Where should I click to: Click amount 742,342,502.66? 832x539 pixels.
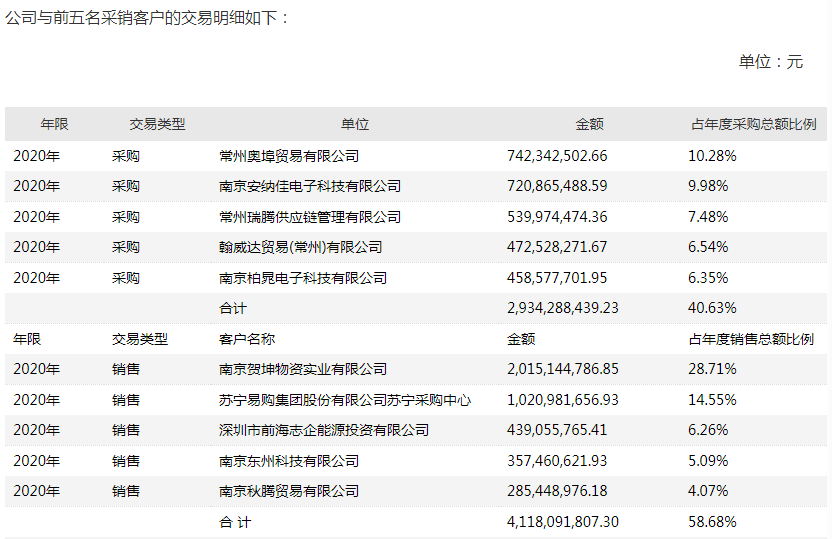557,156
